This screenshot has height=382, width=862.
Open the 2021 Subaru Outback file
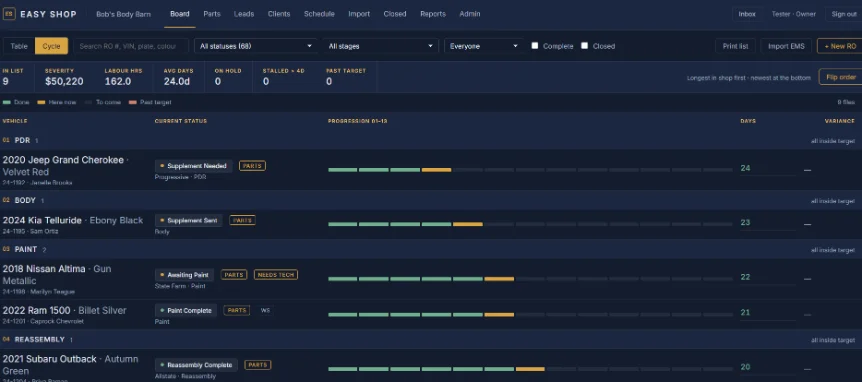(x=70, y=365)
